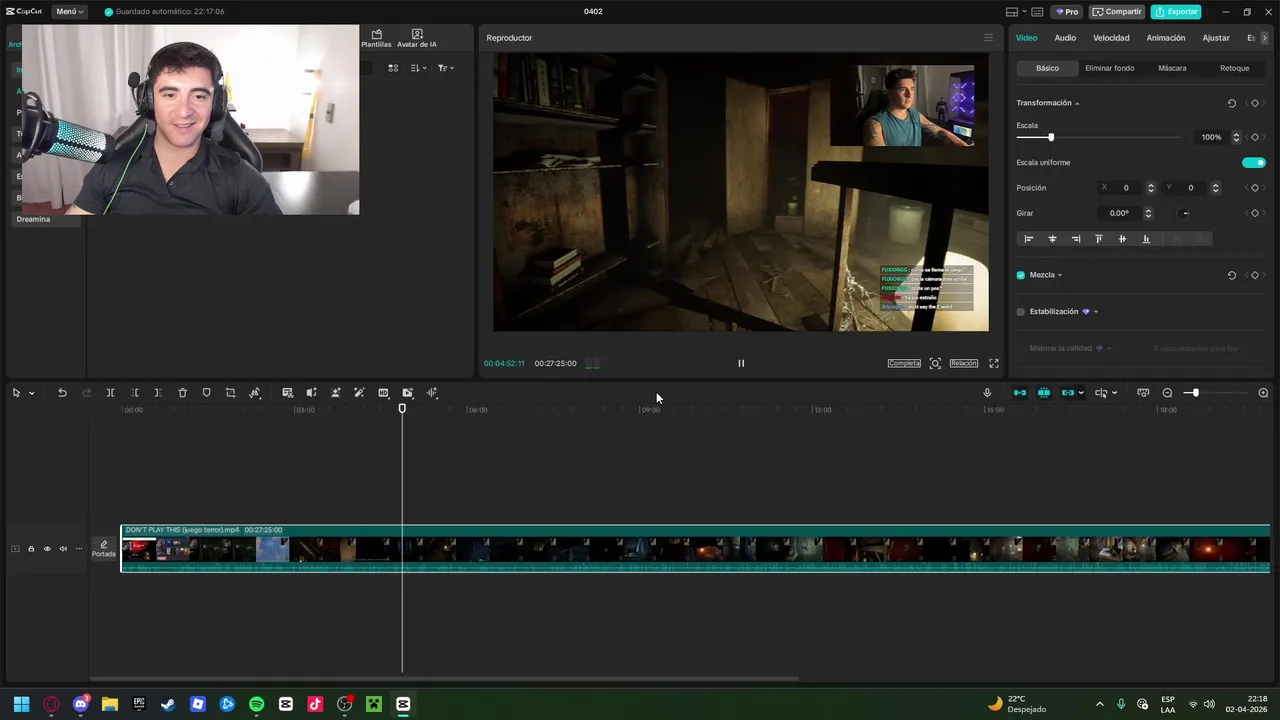The height and width of the screenshot is (720, 1280).
Task: Click the timeline zoom slider handle
Action: coord(1194,393)
